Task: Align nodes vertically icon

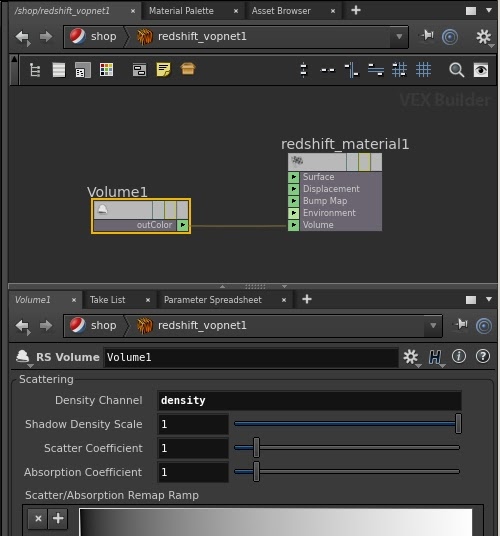Action: click(304, 70)
